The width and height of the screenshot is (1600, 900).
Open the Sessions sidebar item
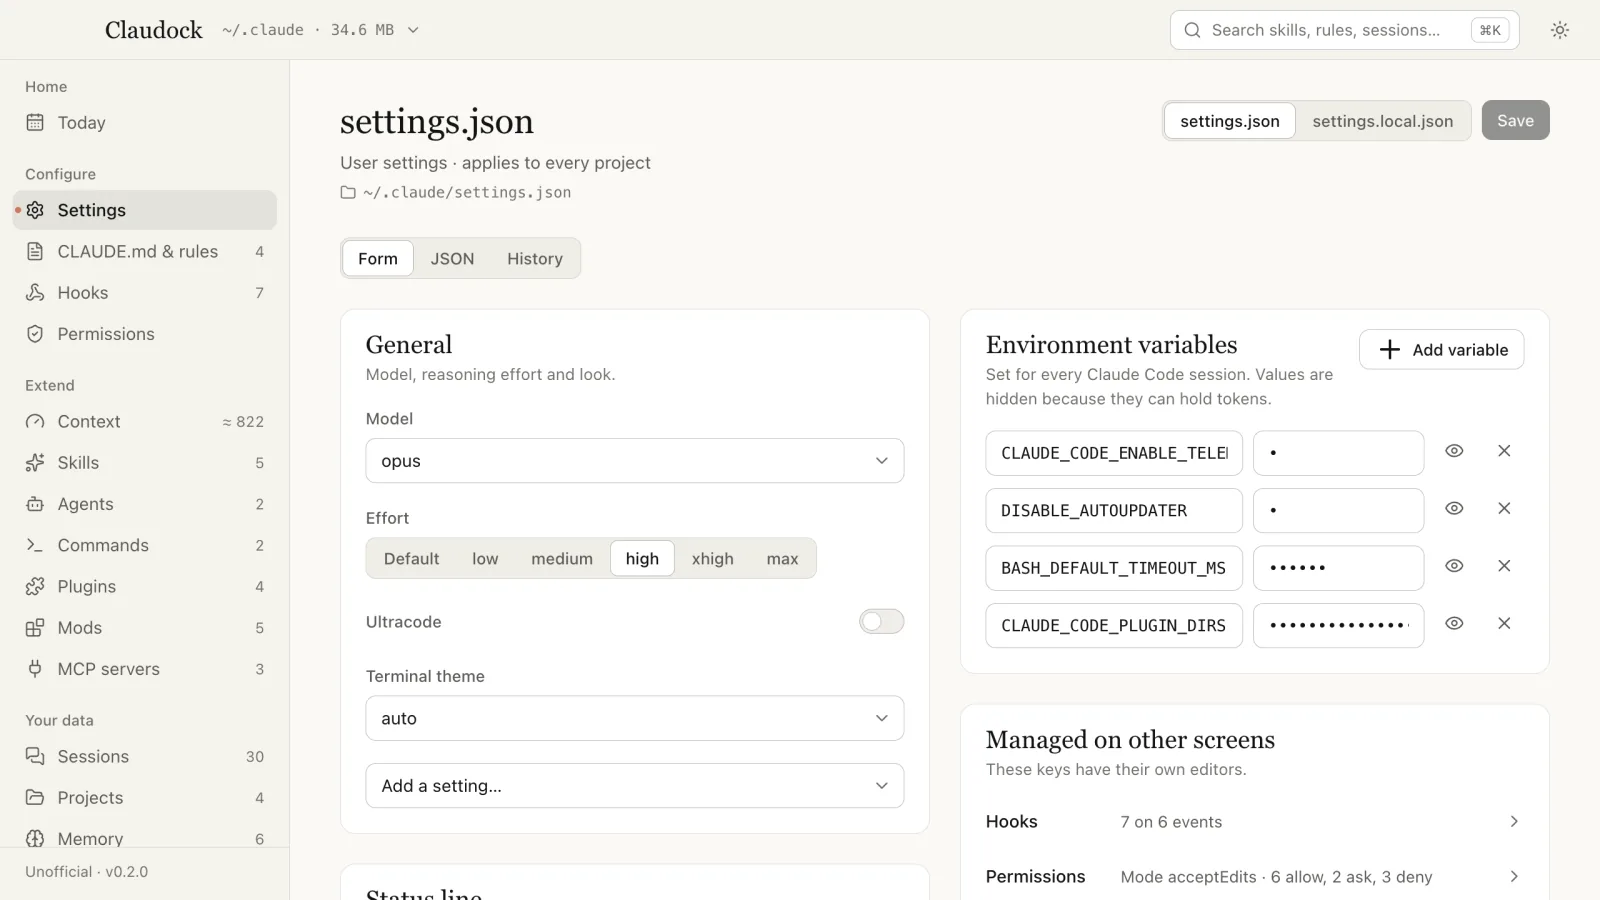[x=145, y=756]
